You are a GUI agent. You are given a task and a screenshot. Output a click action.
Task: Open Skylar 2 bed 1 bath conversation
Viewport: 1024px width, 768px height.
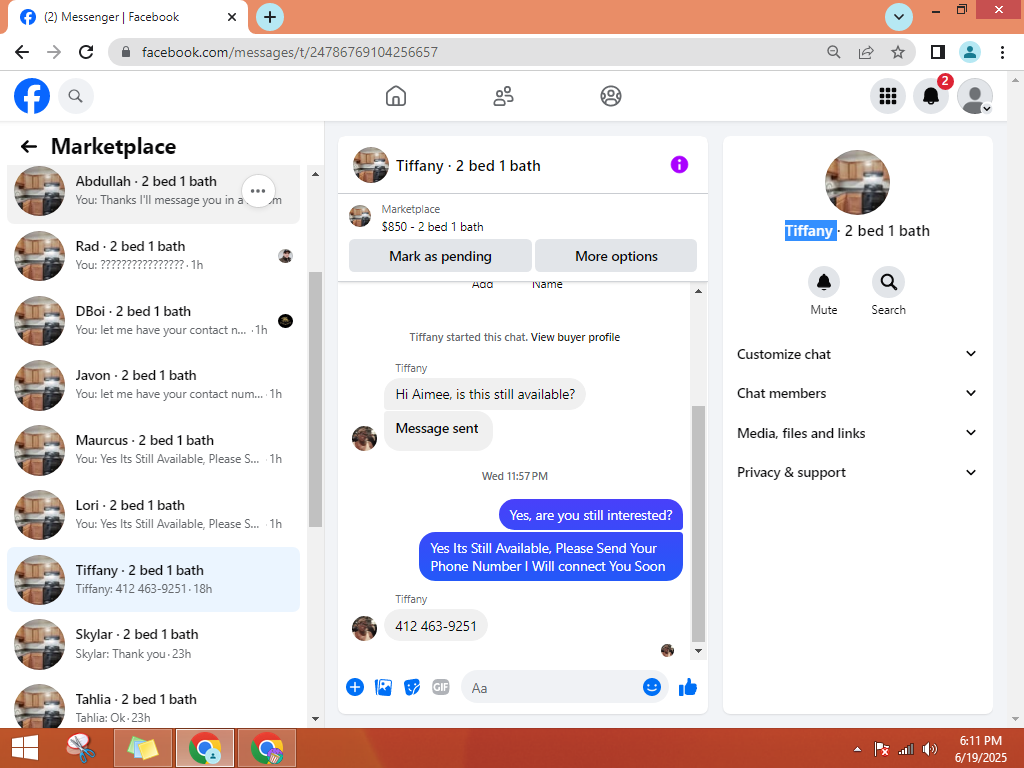point(153,643)
